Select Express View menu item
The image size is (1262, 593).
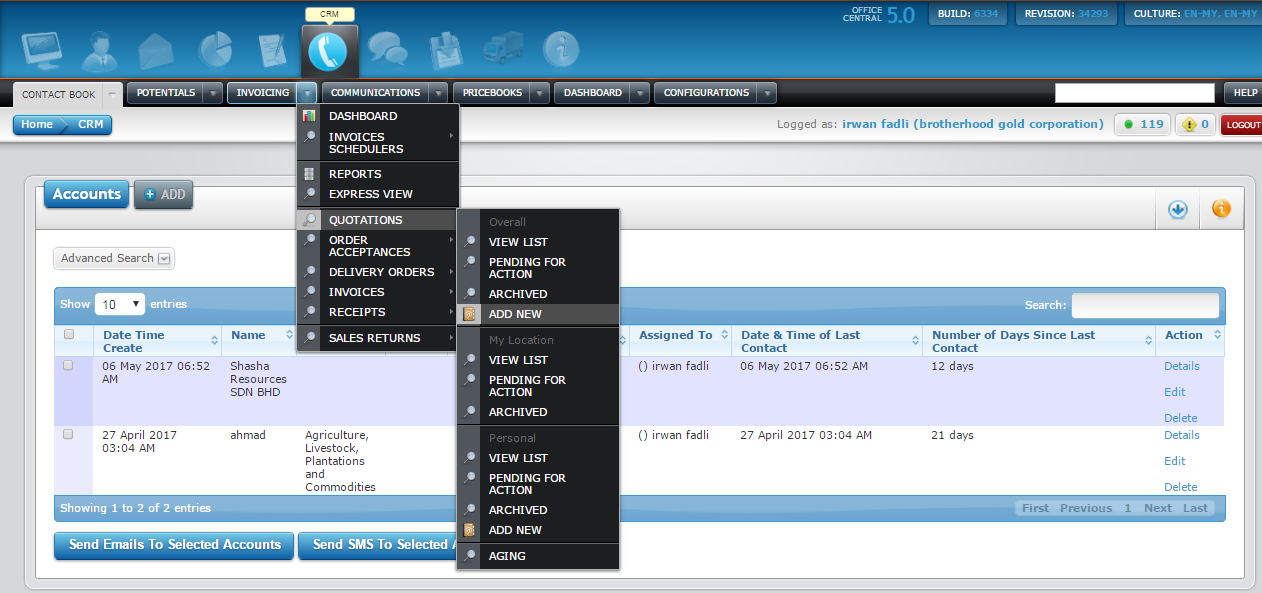(x=378, y=194)
